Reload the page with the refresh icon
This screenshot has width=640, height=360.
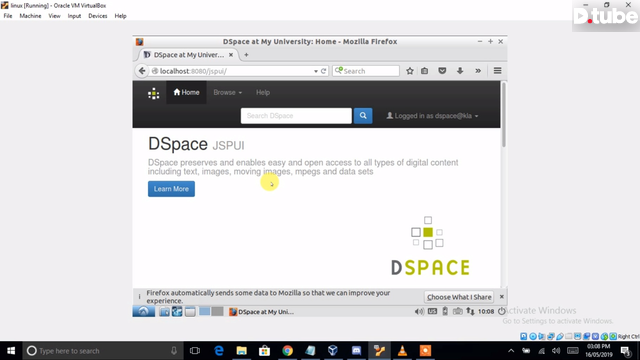[x=323, y=71]
